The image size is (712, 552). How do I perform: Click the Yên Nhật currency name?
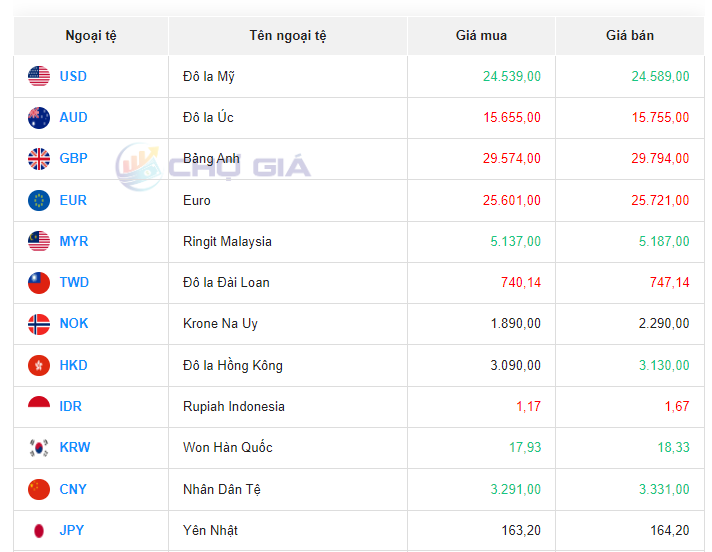pyautogui.click(x=210, y=530)
